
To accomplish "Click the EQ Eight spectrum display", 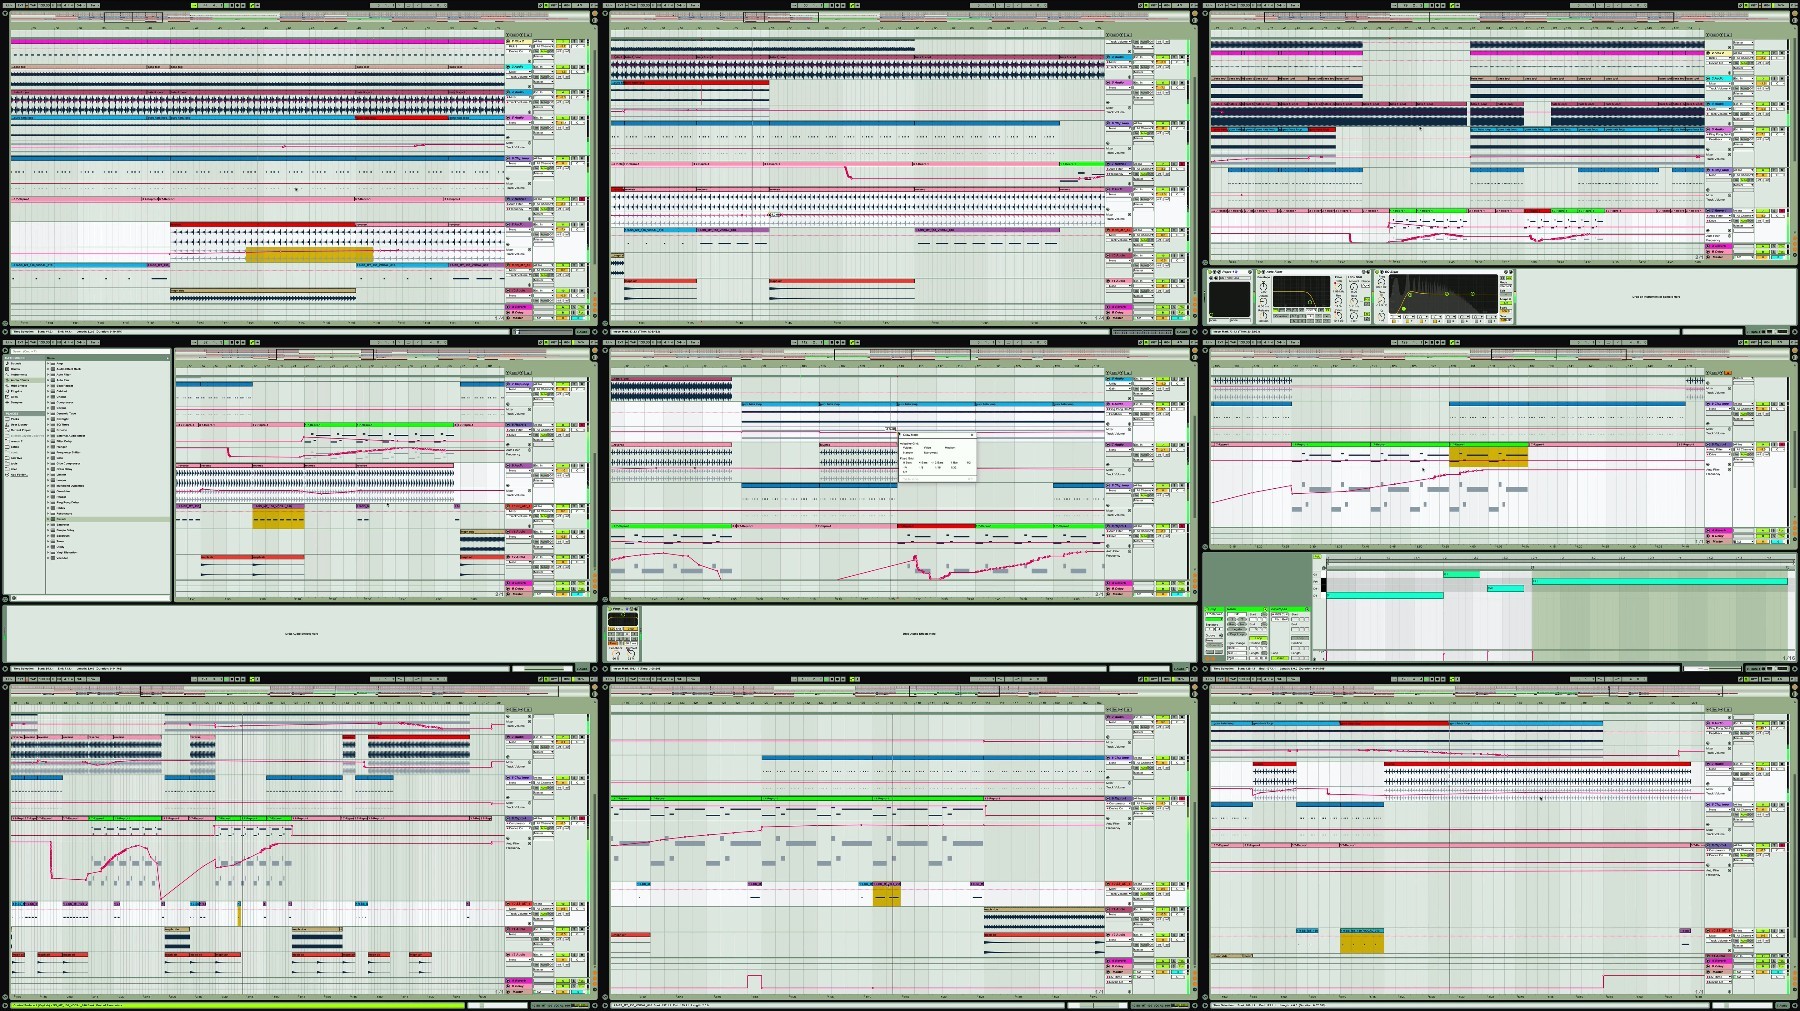I will coord(1443,293).
